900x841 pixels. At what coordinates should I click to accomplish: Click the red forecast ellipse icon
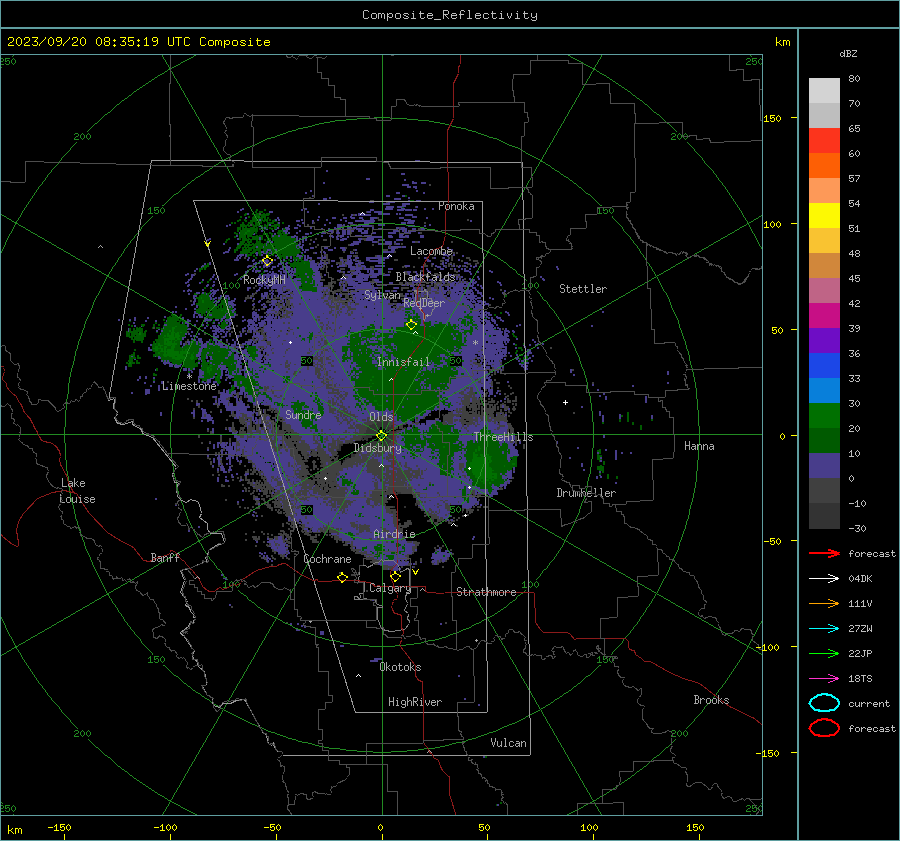824,728
